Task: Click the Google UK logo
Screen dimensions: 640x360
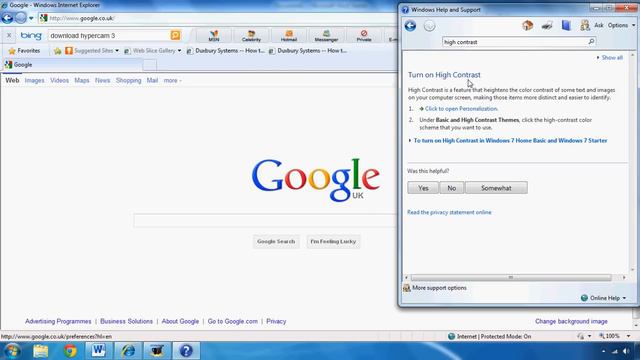Action: click(316, 180)
